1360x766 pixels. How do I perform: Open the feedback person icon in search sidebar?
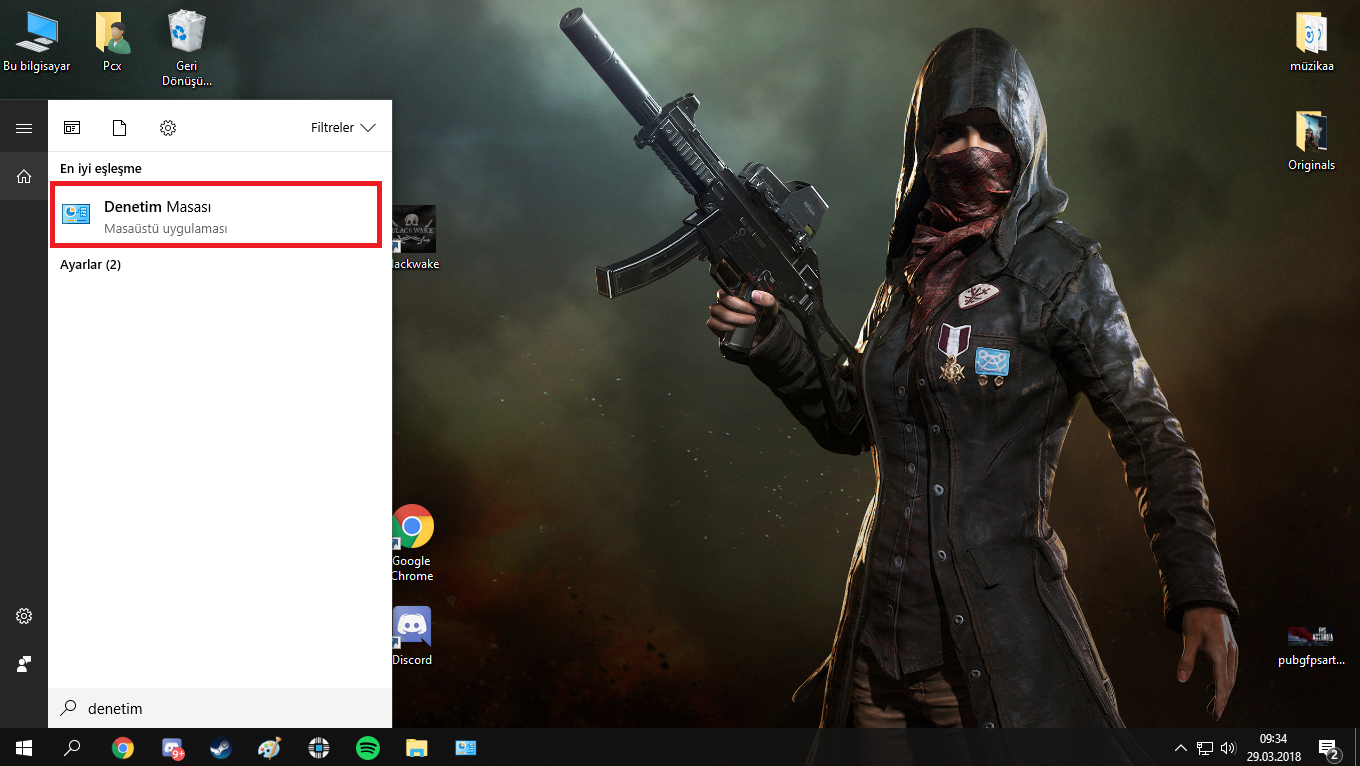24,664
